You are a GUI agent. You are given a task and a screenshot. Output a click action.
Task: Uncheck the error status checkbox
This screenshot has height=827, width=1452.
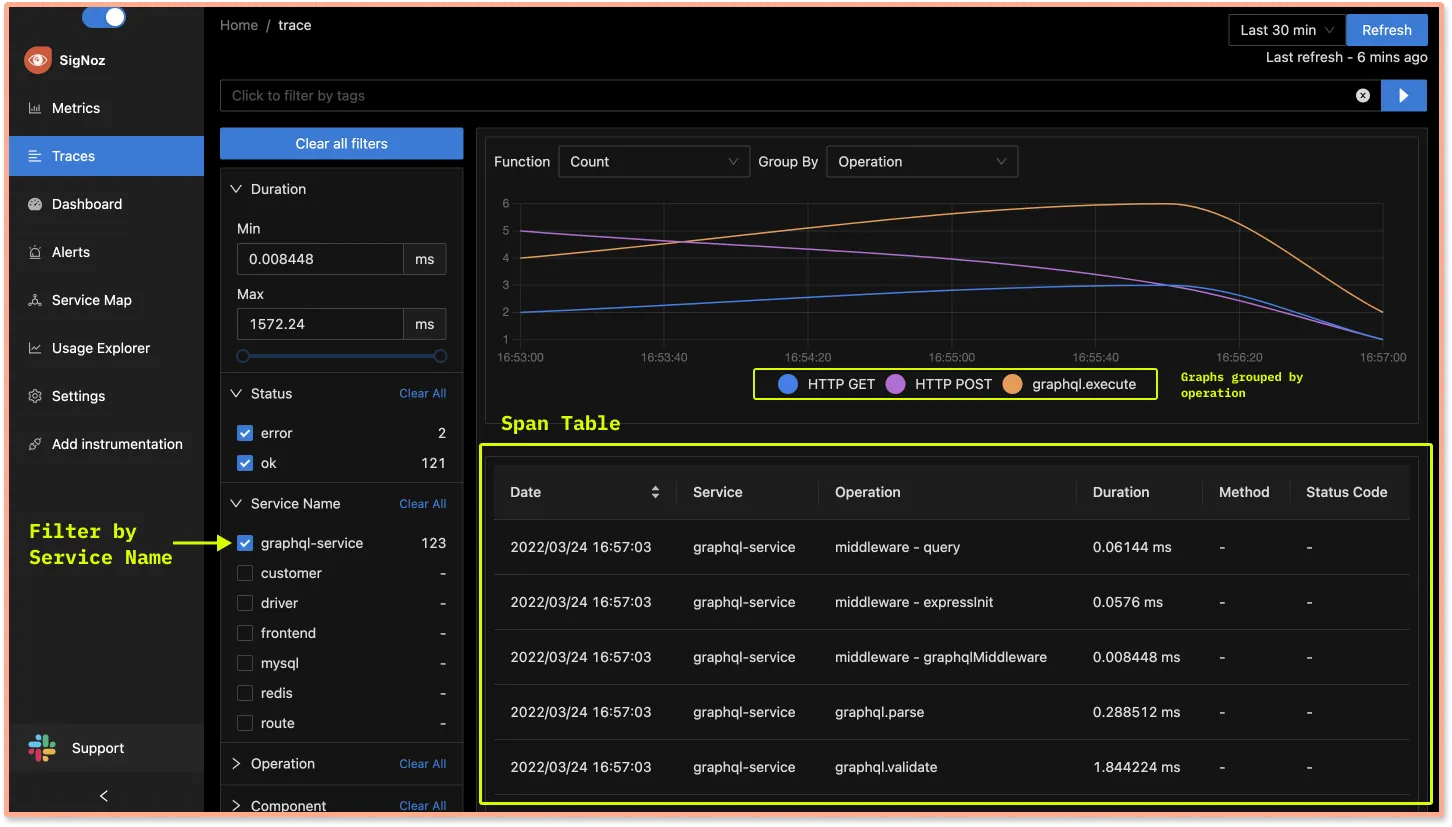point(245,433)
